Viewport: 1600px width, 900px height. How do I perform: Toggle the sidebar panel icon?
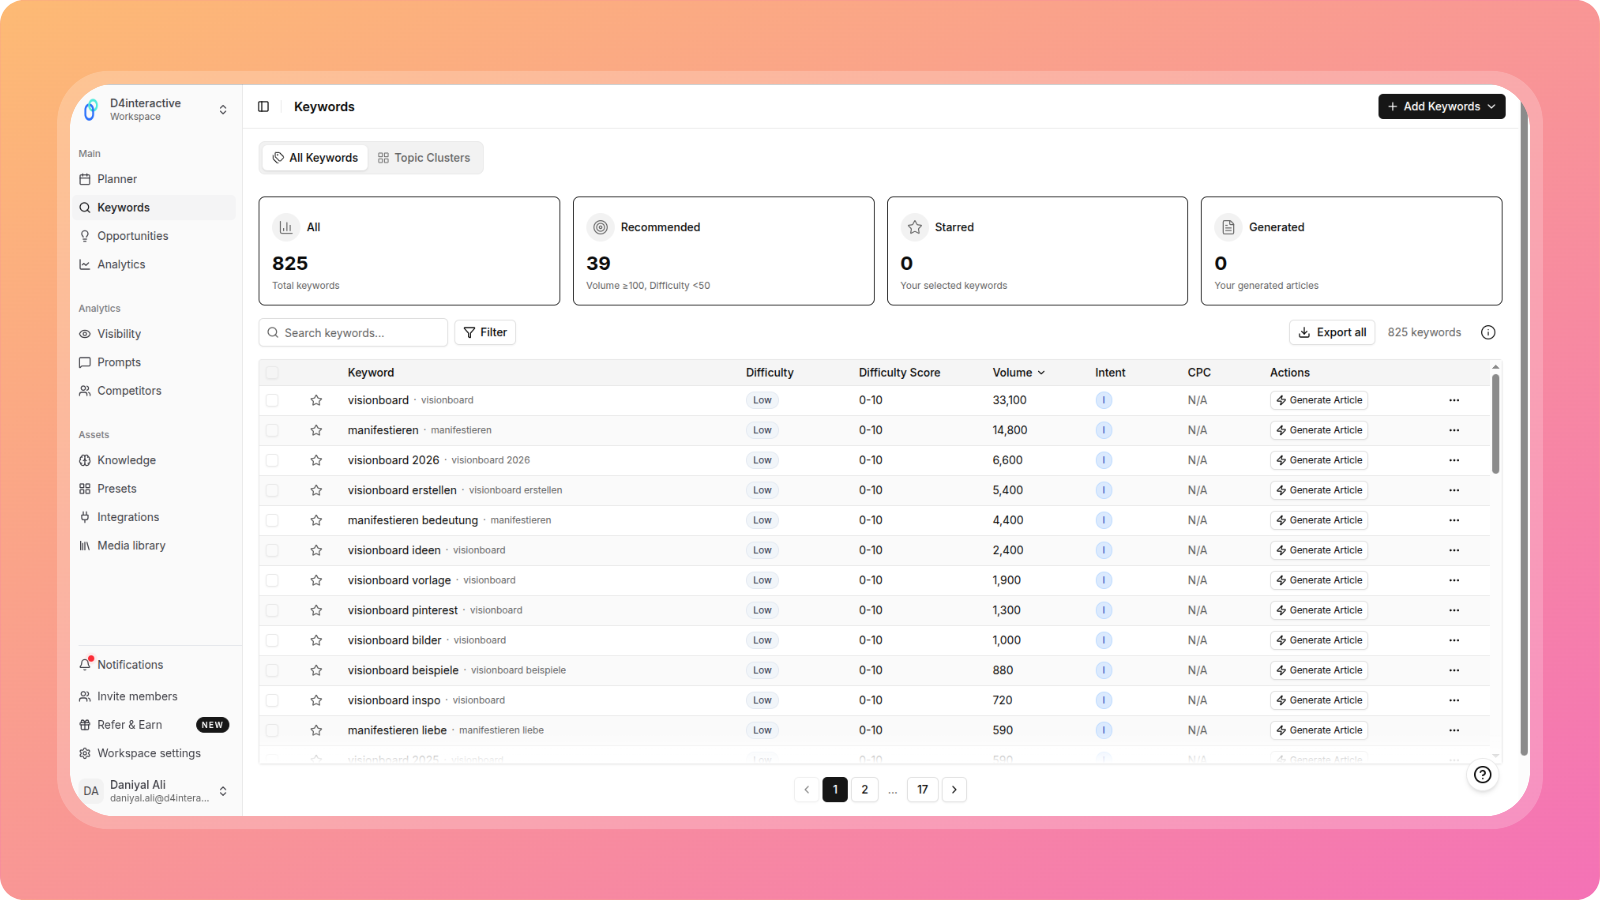point(263,107)
